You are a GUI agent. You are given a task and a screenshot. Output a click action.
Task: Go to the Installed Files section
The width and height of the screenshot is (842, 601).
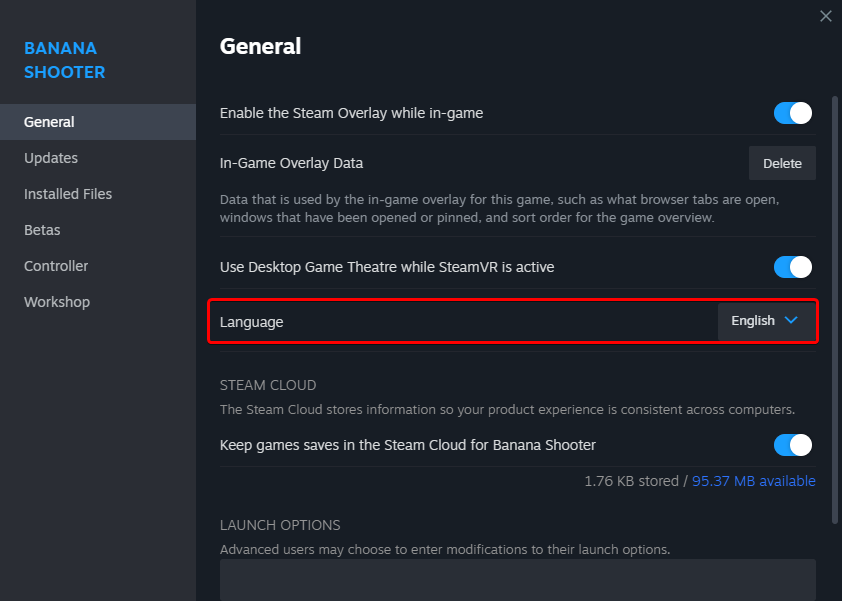point(68,194)
